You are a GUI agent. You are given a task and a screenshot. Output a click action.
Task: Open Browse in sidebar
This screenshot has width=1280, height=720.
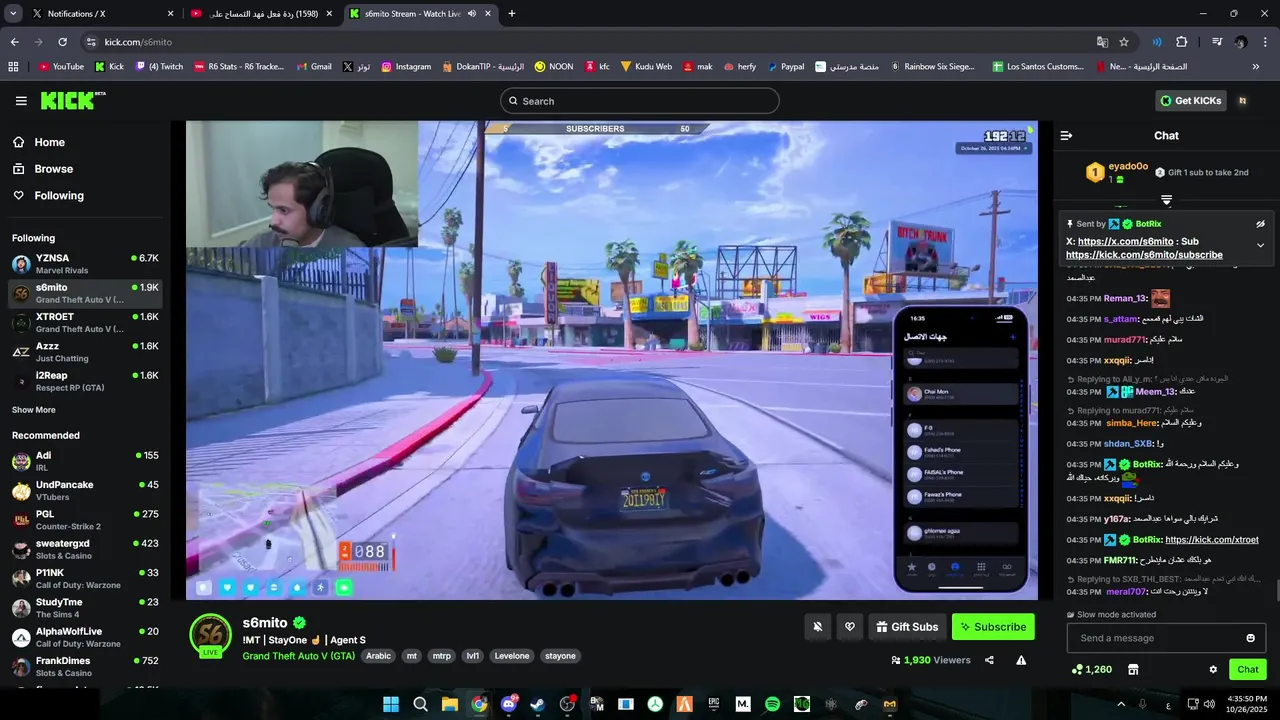[53, 169]
